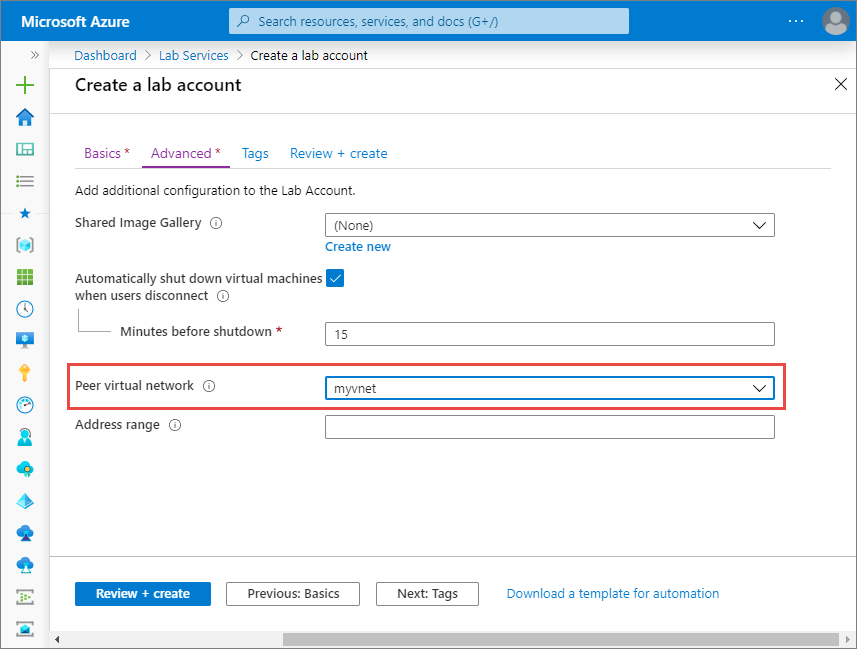Viewport: 857px width, 649px height.
Task: Click the Microsoft Azure logo text
Action: [75, 22]
